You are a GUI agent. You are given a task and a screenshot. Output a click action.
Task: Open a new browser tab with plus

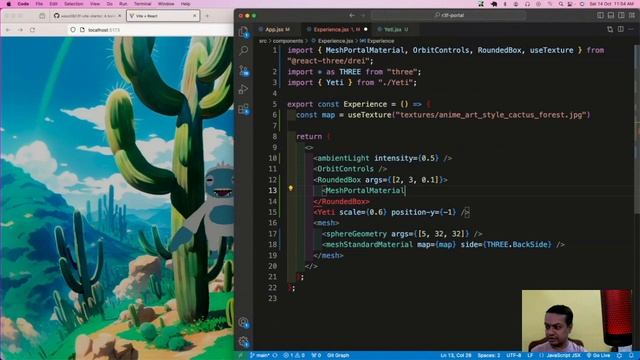click(207, 16)
